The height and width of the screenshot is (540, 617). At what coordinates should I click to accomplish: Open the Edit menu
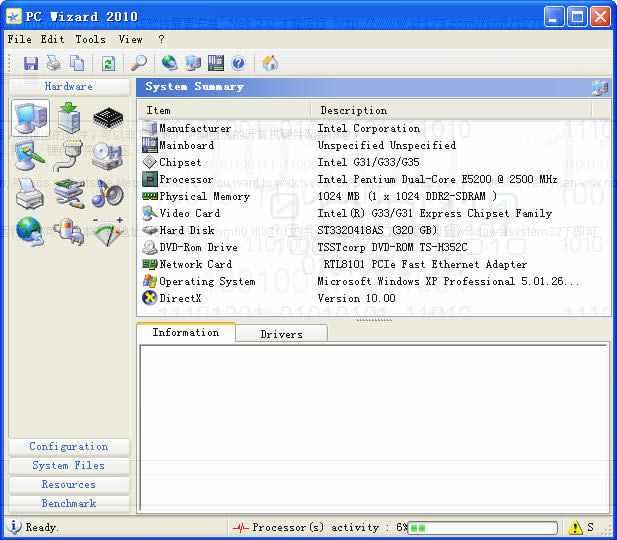(52, 39)
